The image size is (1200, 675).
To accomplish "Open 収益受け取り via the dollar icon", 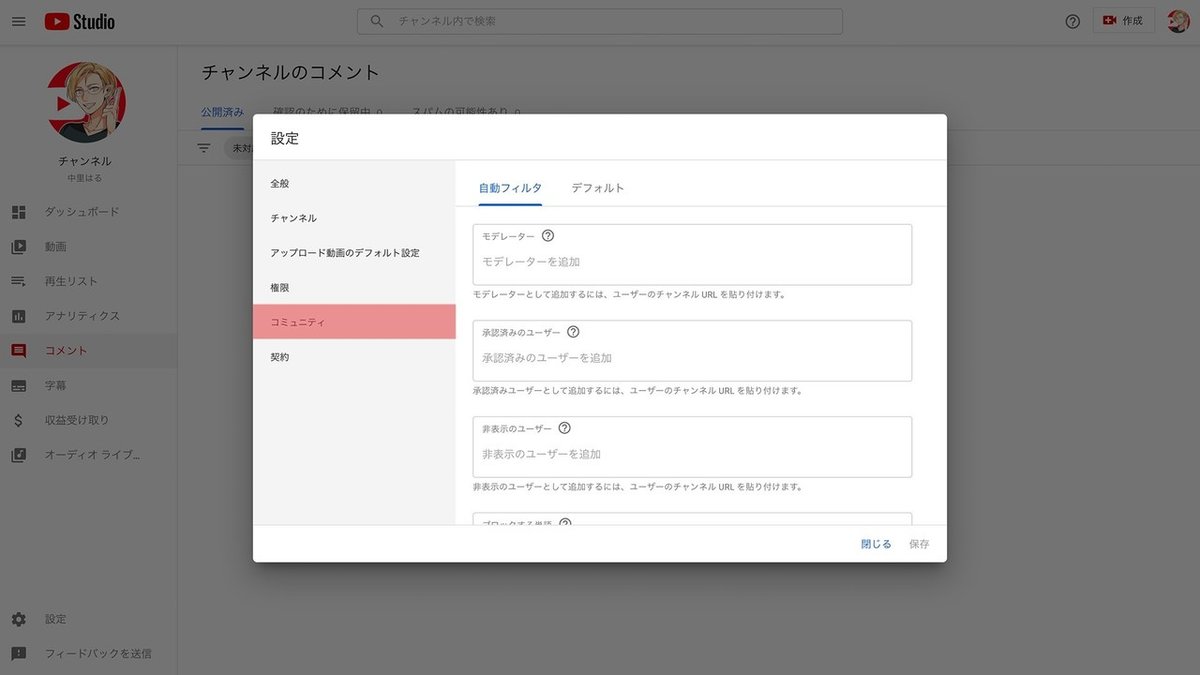I will [17, 420].
